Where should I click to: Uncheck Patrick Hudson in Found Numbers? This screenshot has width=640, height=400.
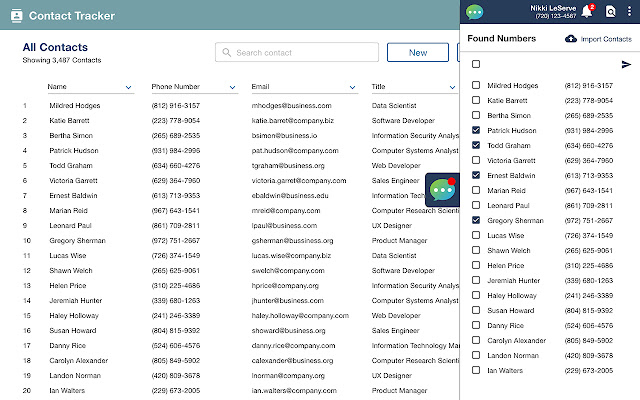[476, 130]
